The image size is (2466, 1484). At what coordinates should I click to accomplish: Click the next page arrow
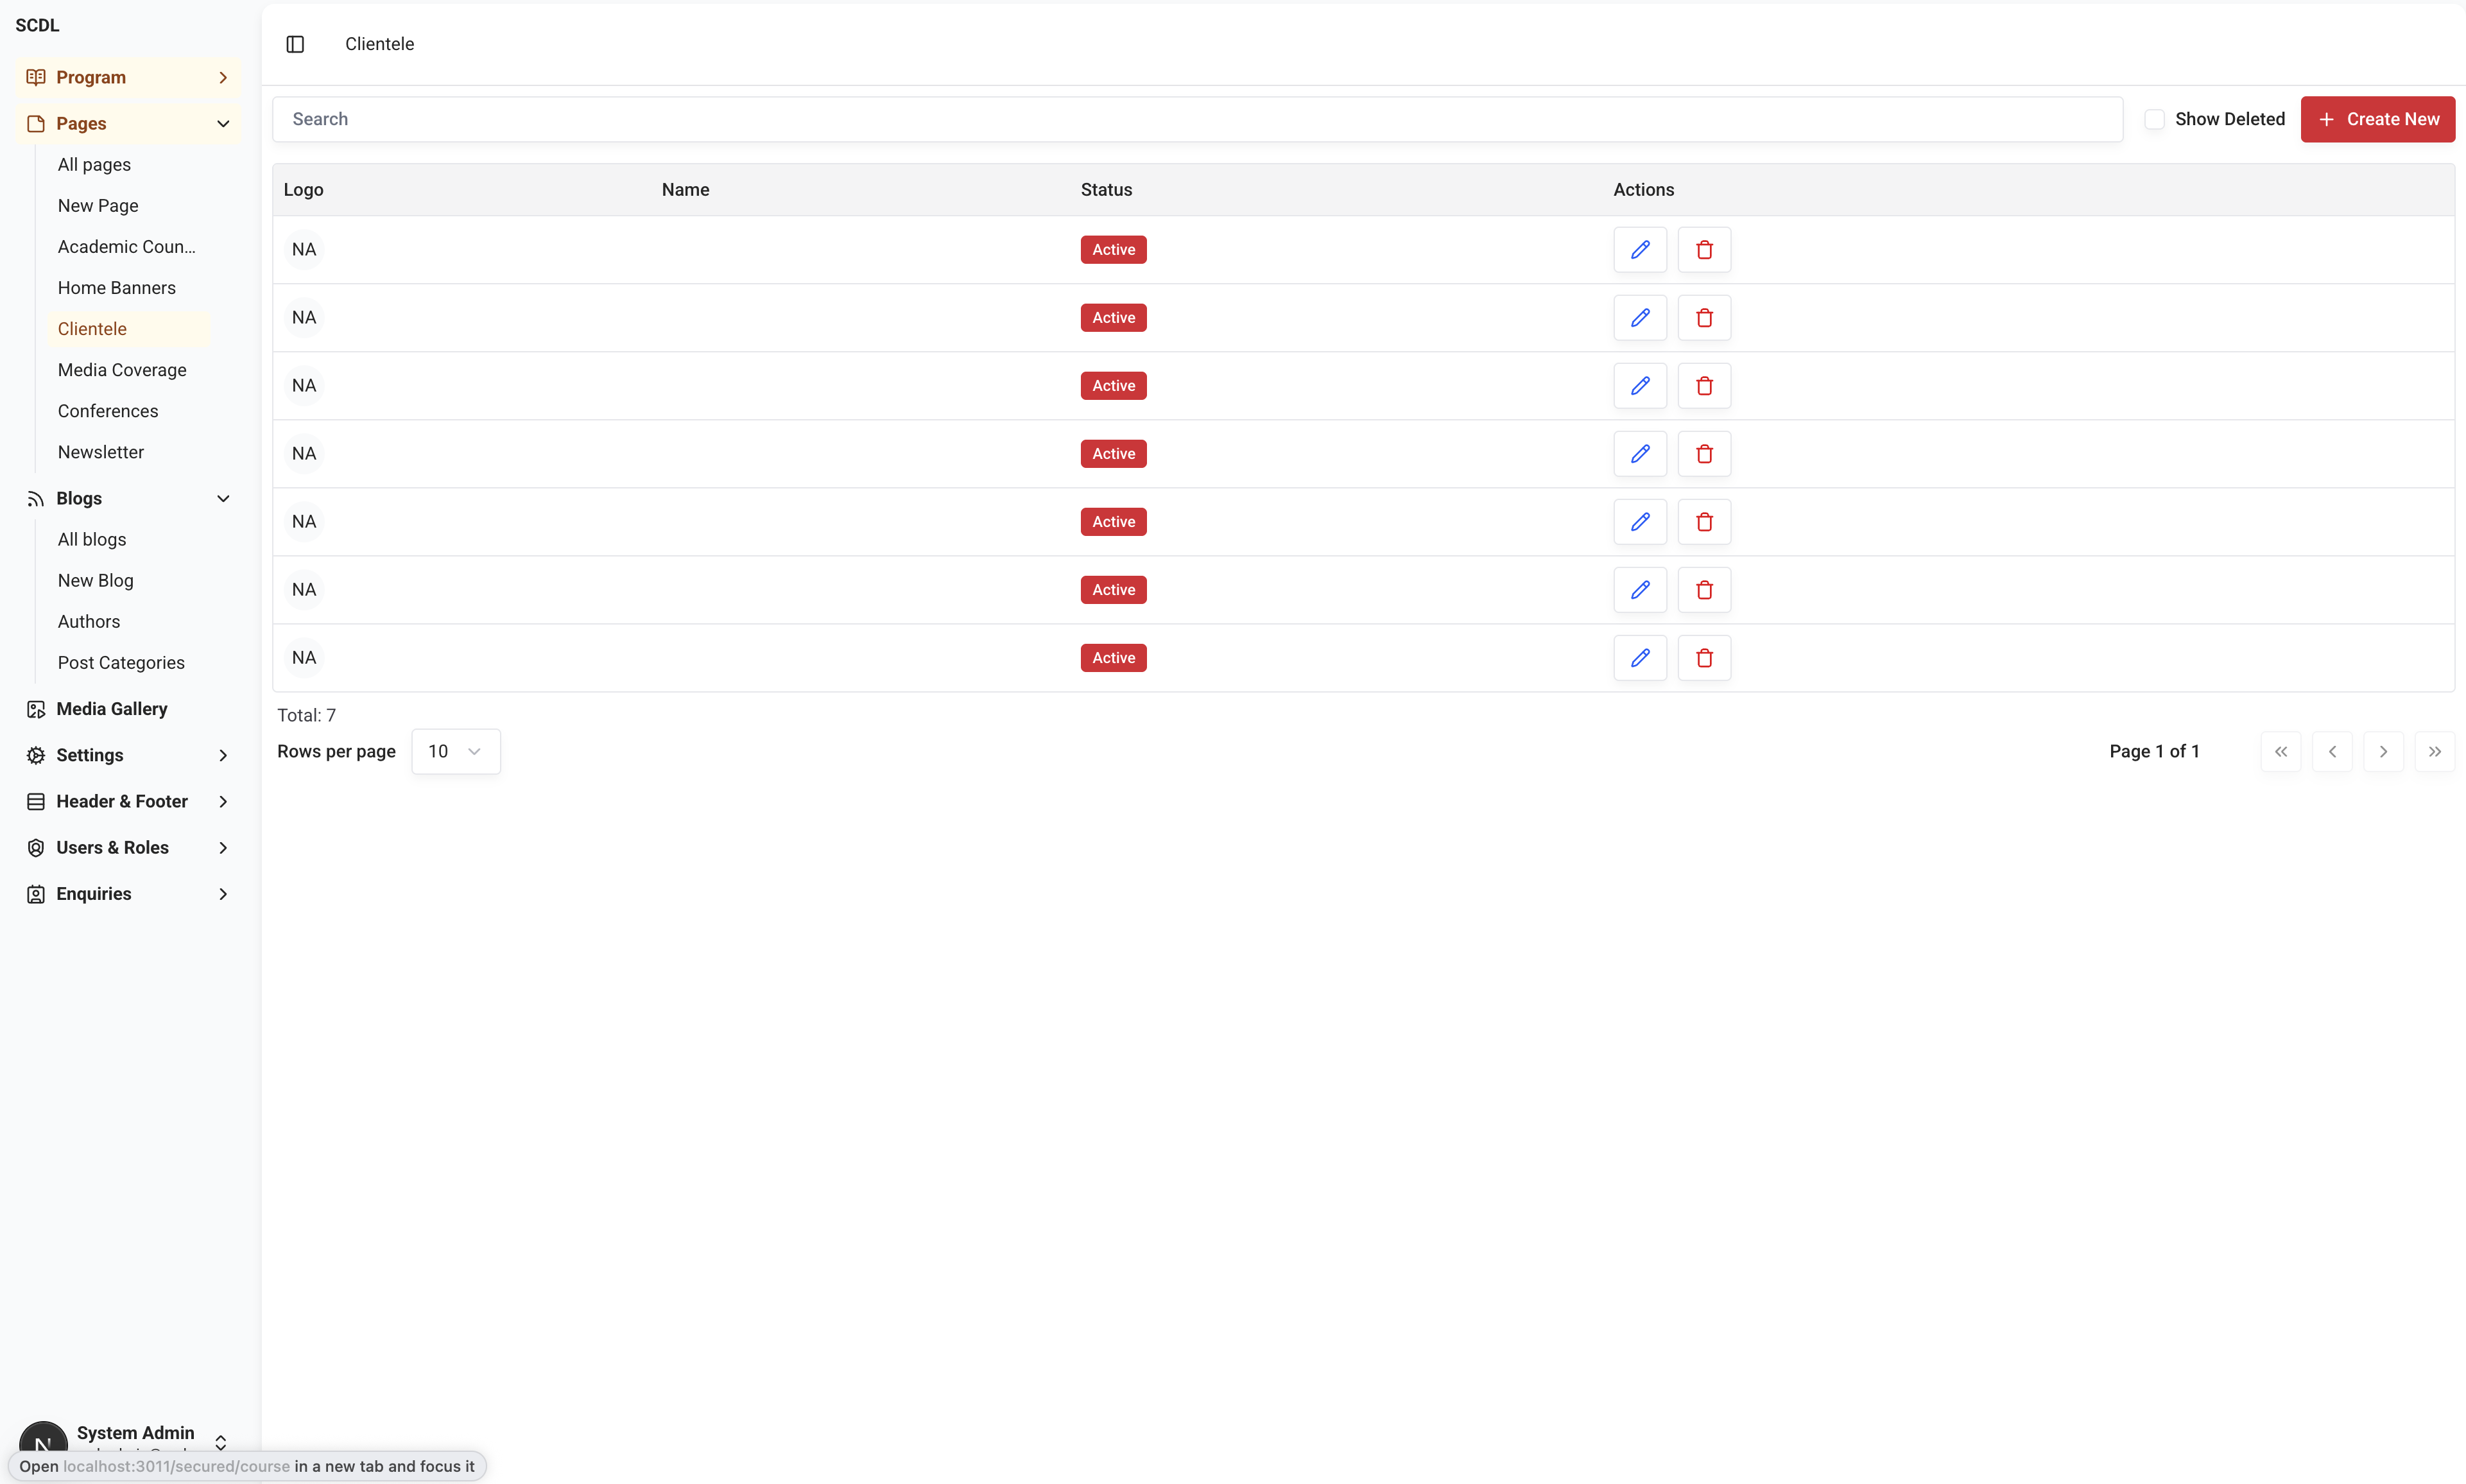[x=2383, y=751]
